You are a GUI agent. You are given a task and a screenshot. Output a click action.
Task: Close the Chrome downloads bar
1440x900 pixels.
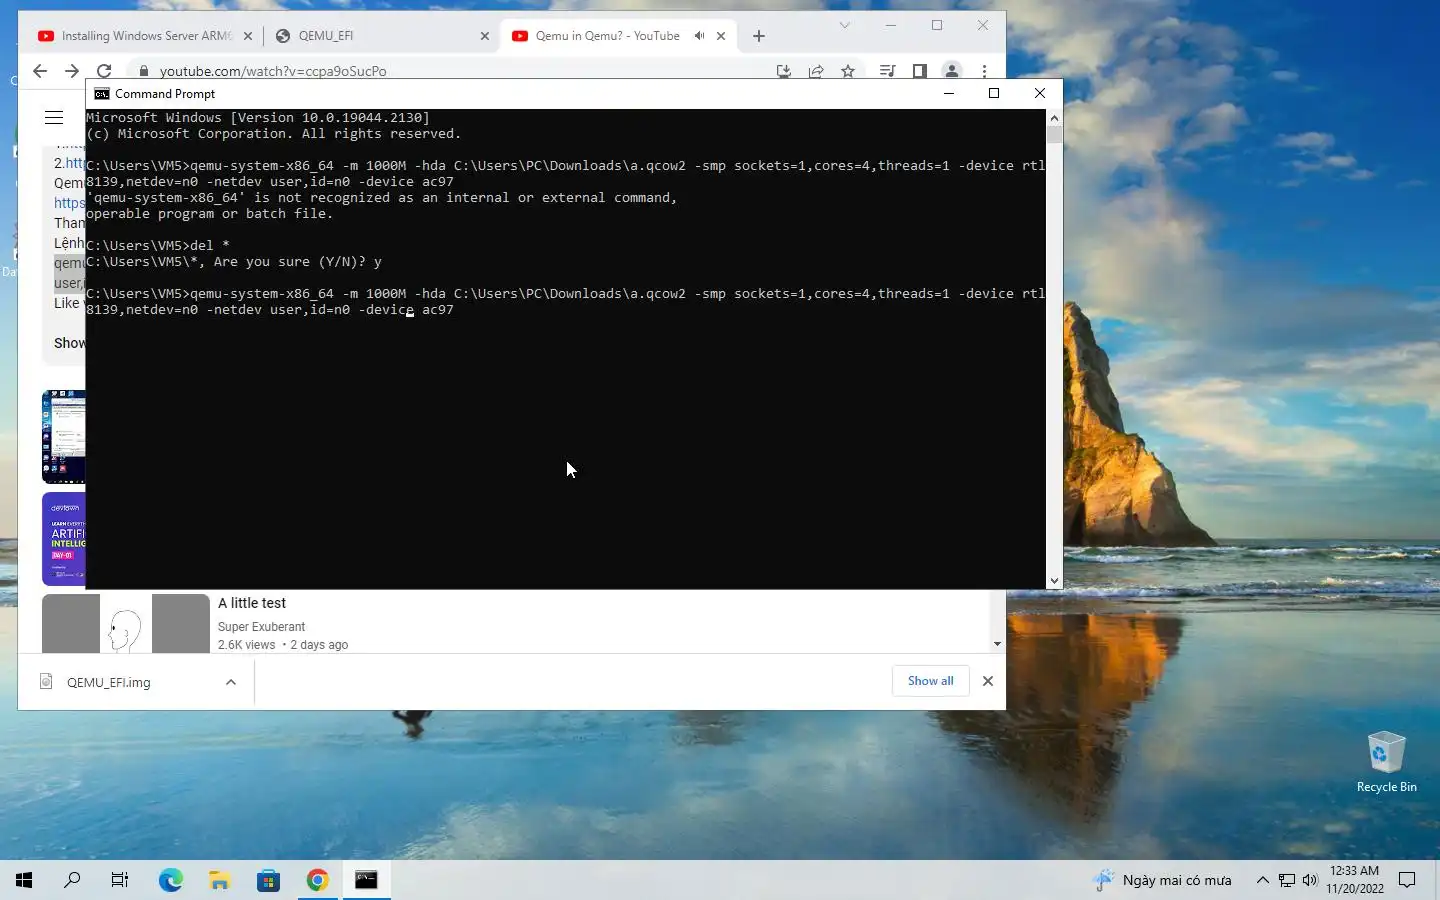pos(988,681)
